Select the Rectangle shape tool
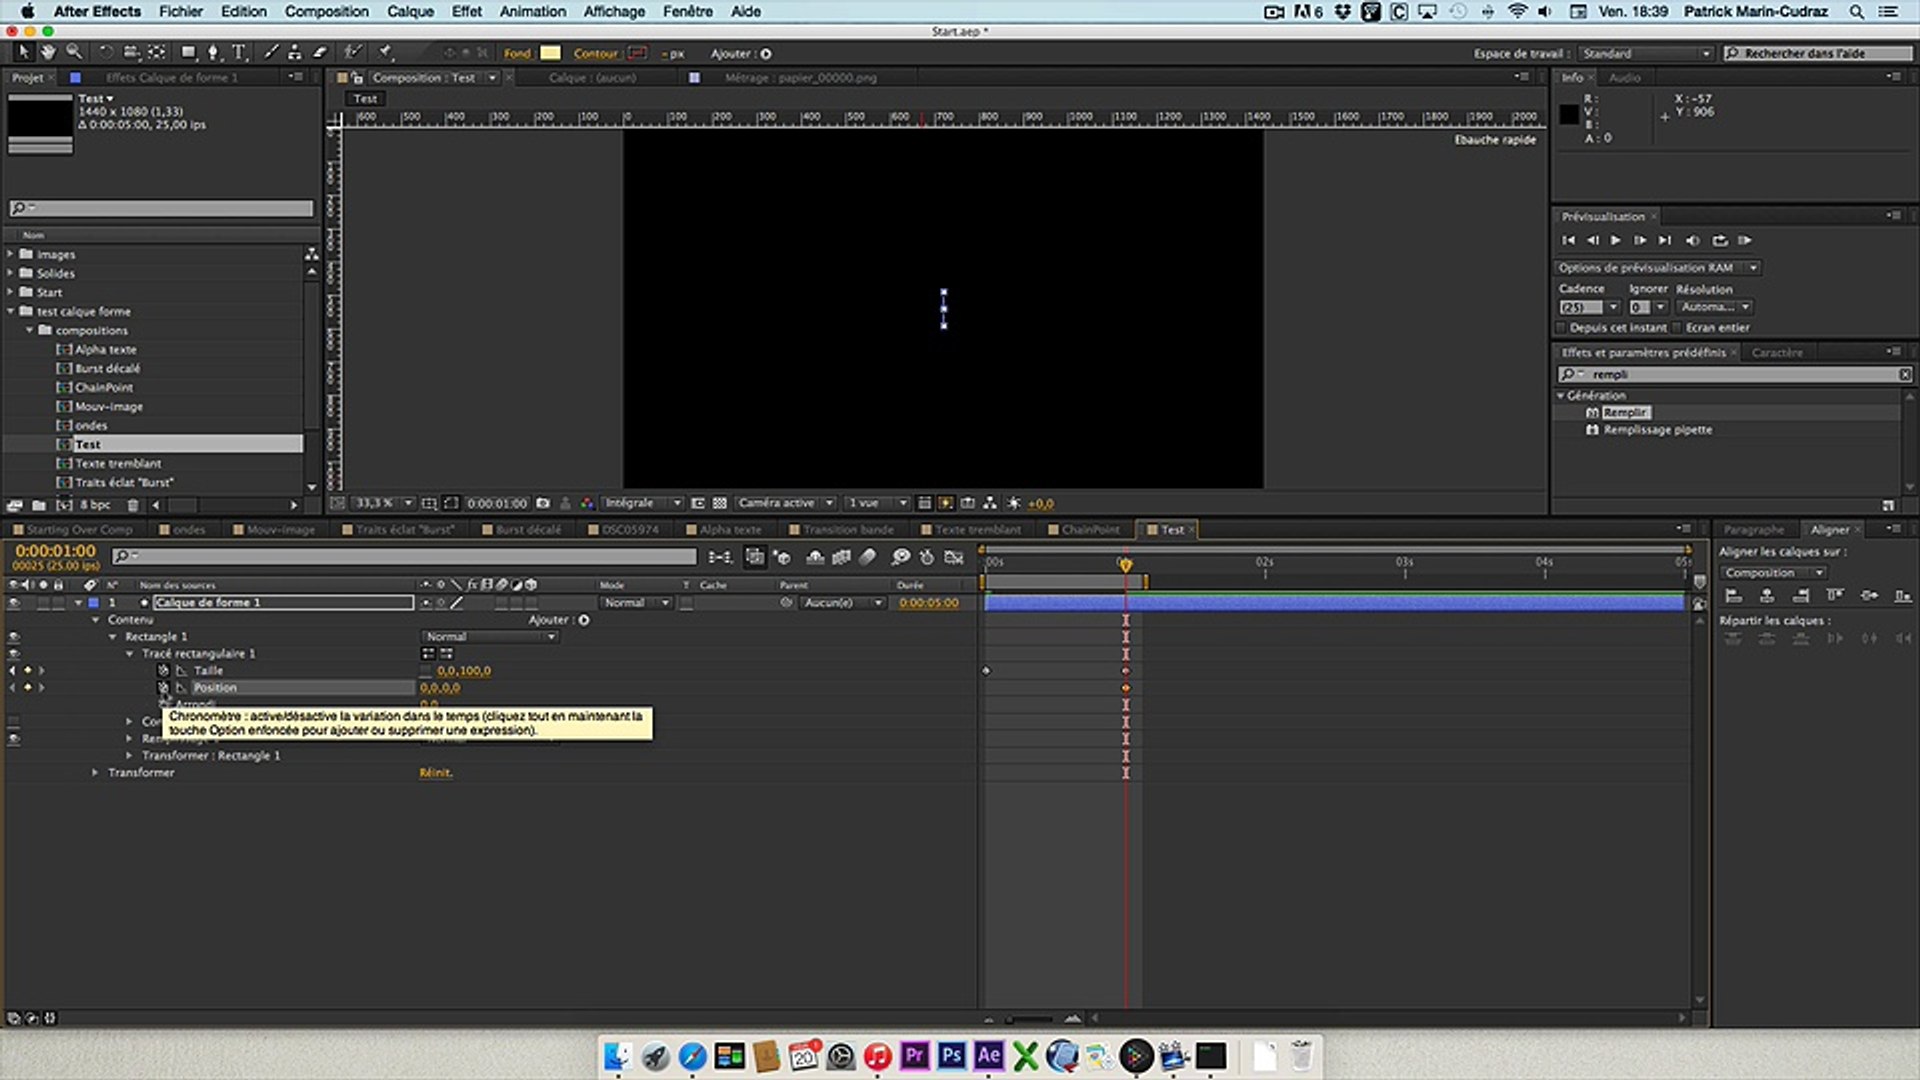This screenshot has height=1080, width=1920. coord(188,52)
